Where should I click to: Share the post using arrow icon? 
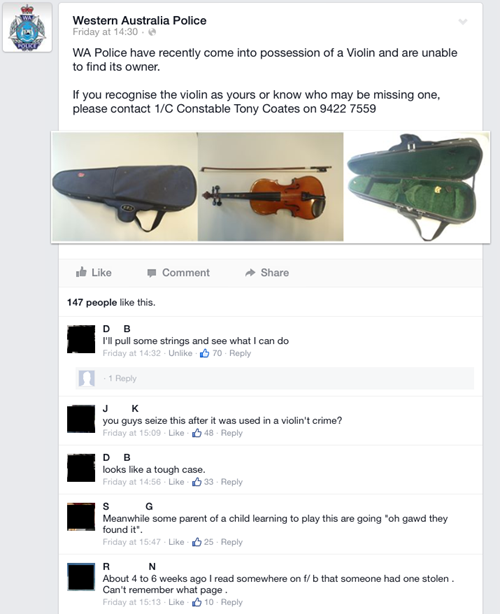pos(267,273)
